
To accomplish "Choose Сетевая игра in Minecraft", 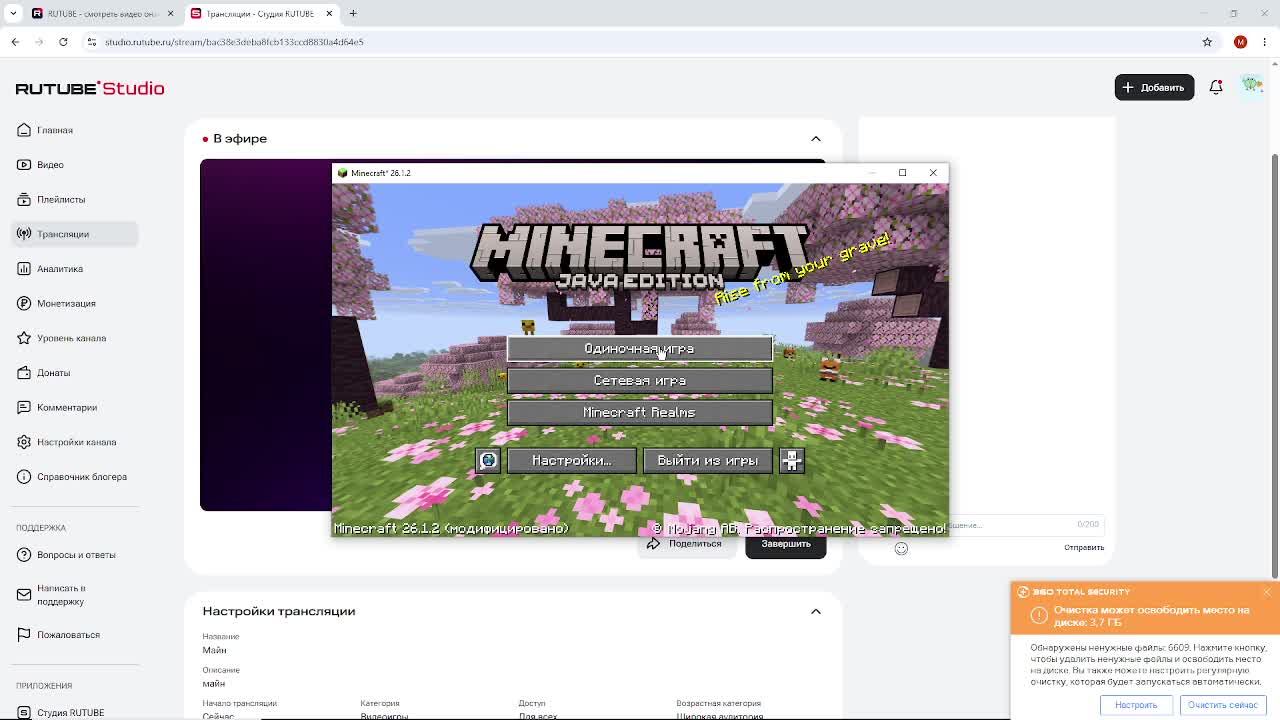I will [x=639, y=381].
